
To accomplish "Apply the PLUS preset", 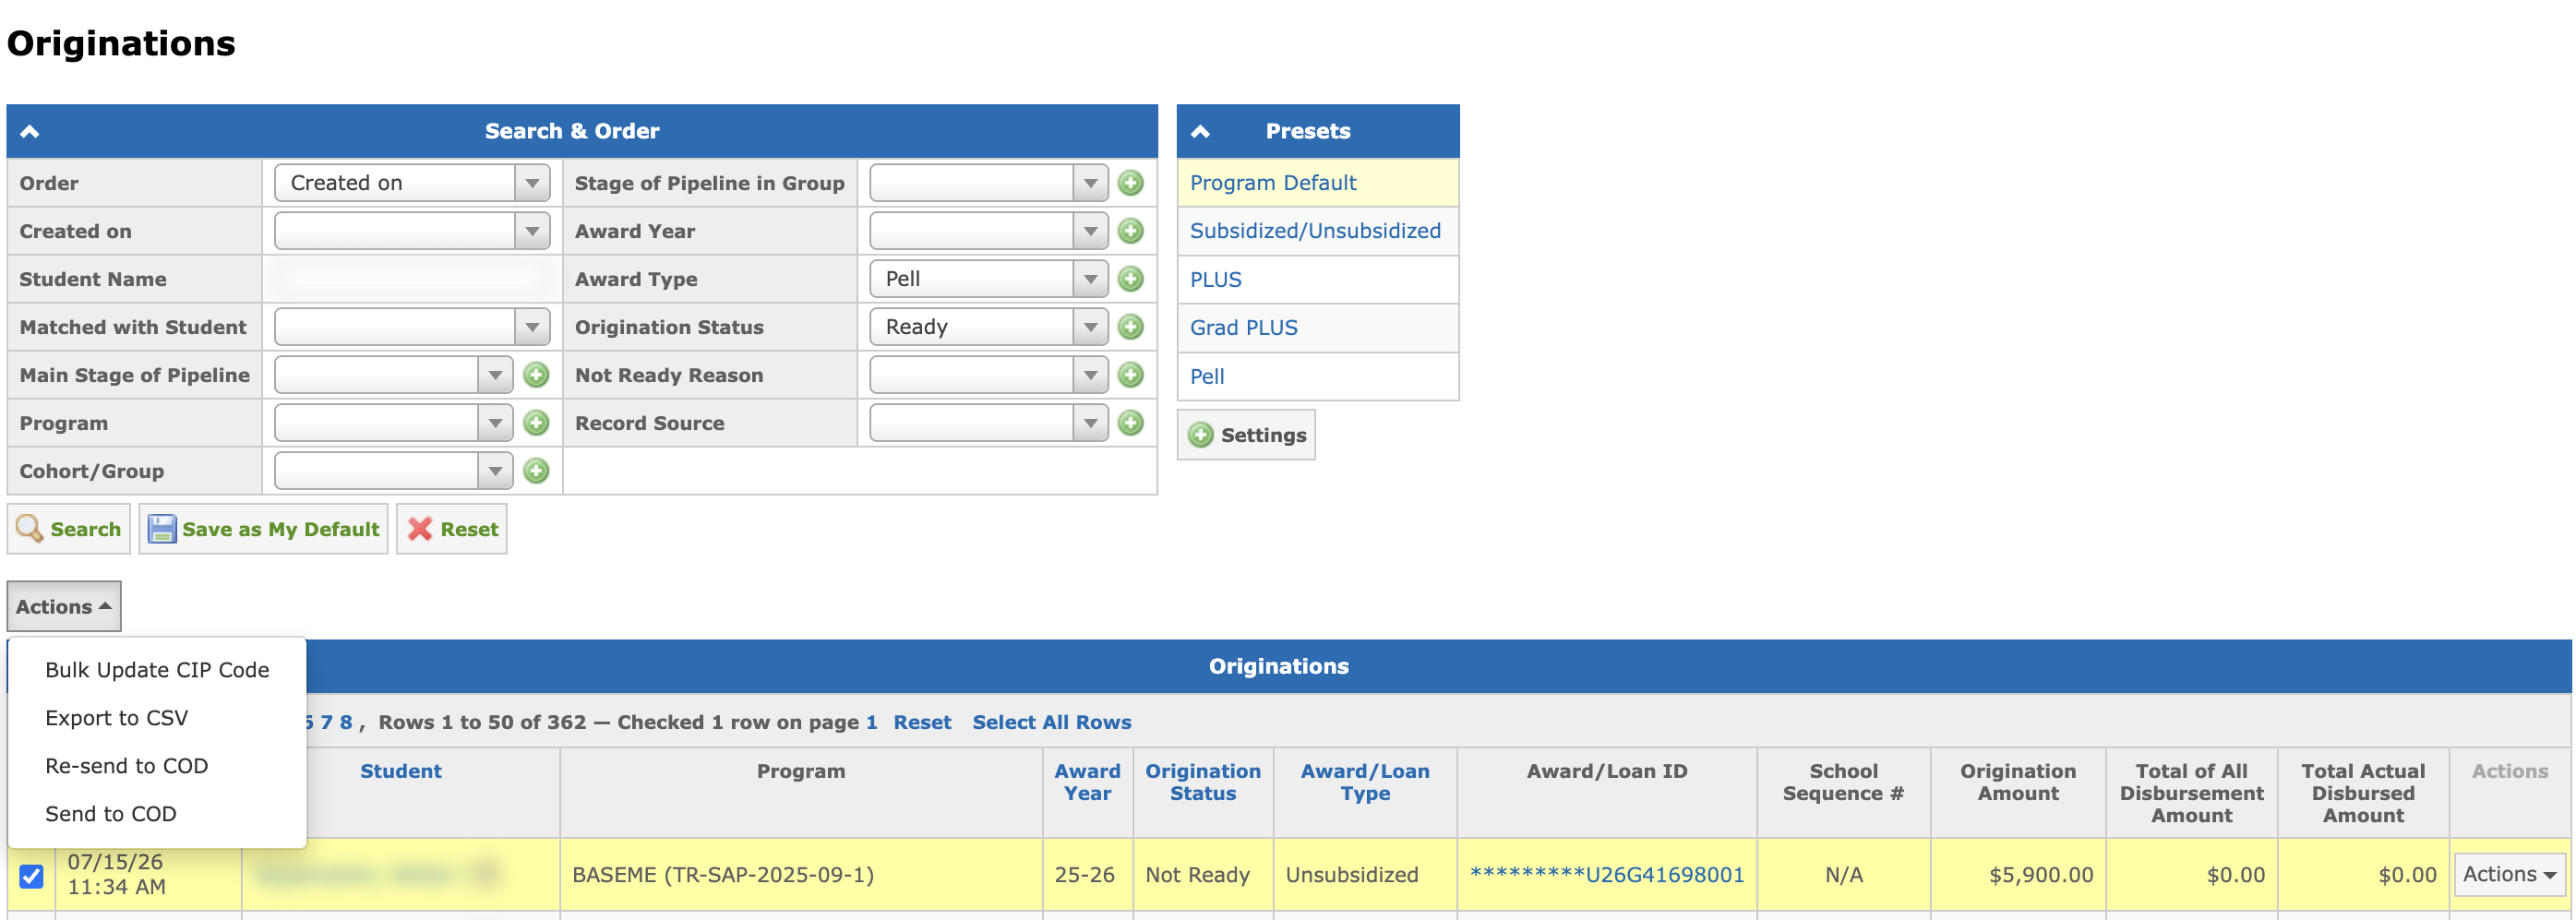I will click(x=1215, y=280).
